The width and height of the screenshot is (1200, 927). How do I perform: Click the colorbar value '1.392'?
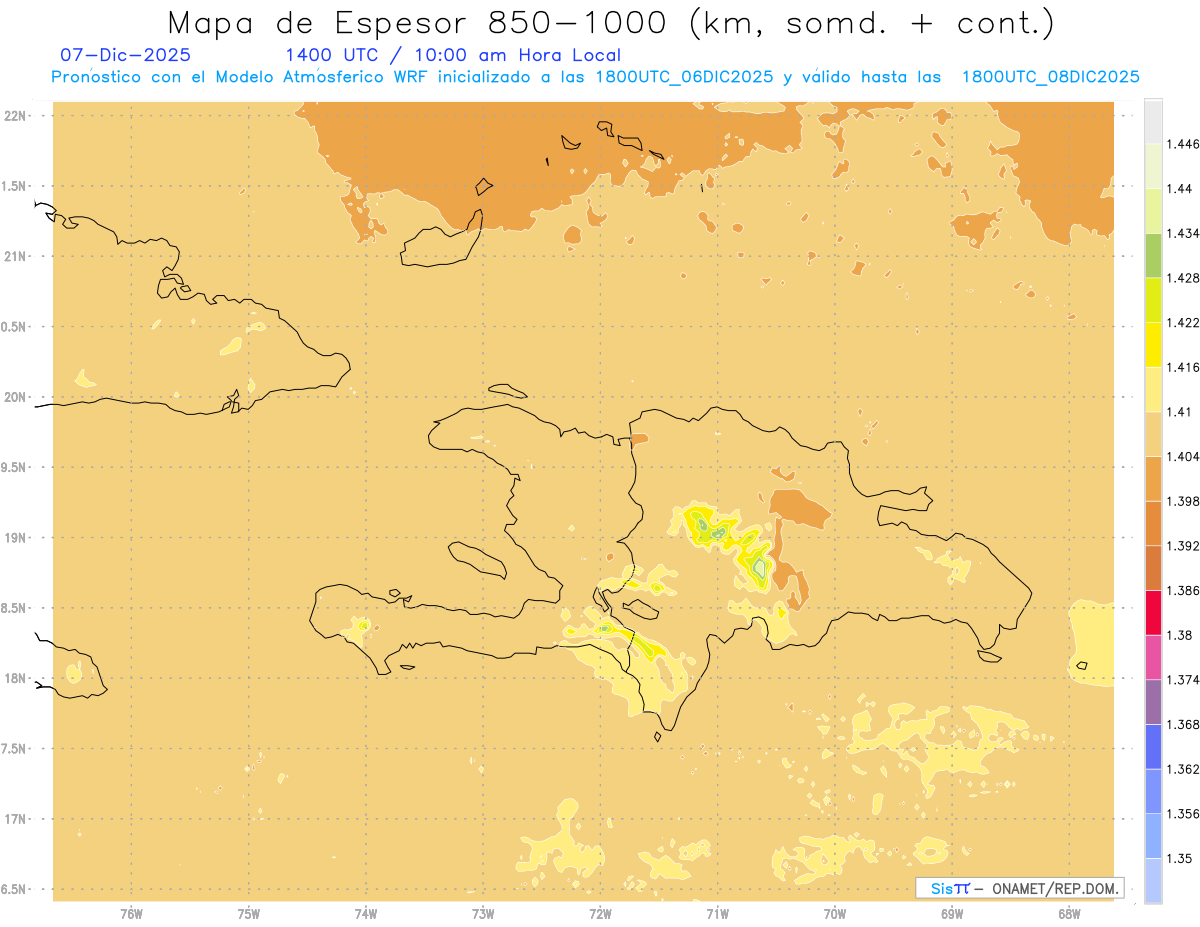point(1185,546)
